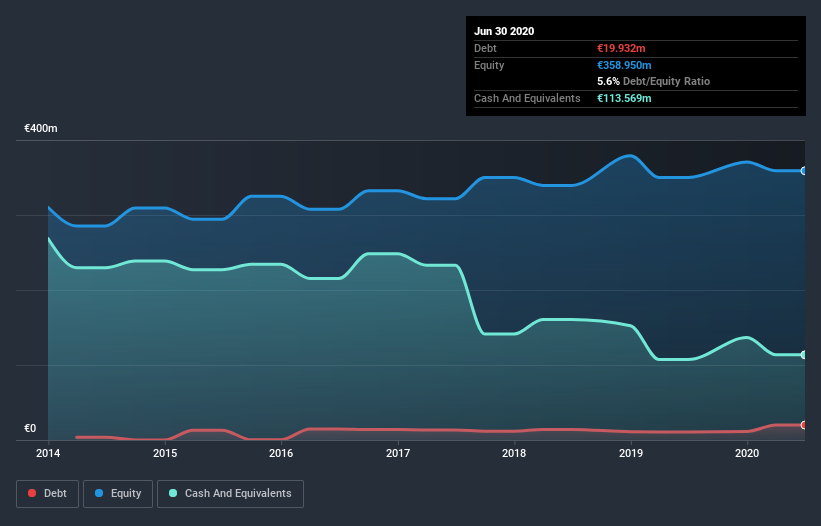Select the 2015 x-axis label
This screenshot has height=526, width=821.
tap(165, 453)
